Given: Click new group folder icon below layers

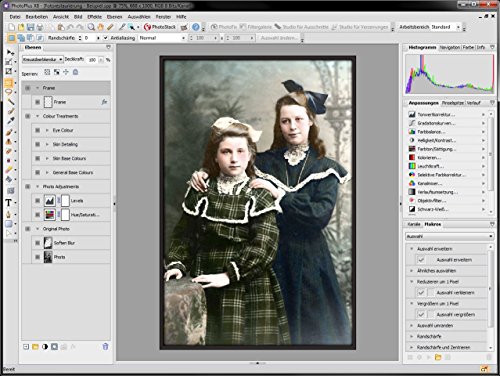Looking at the screenshot, I should click(35, 347).
